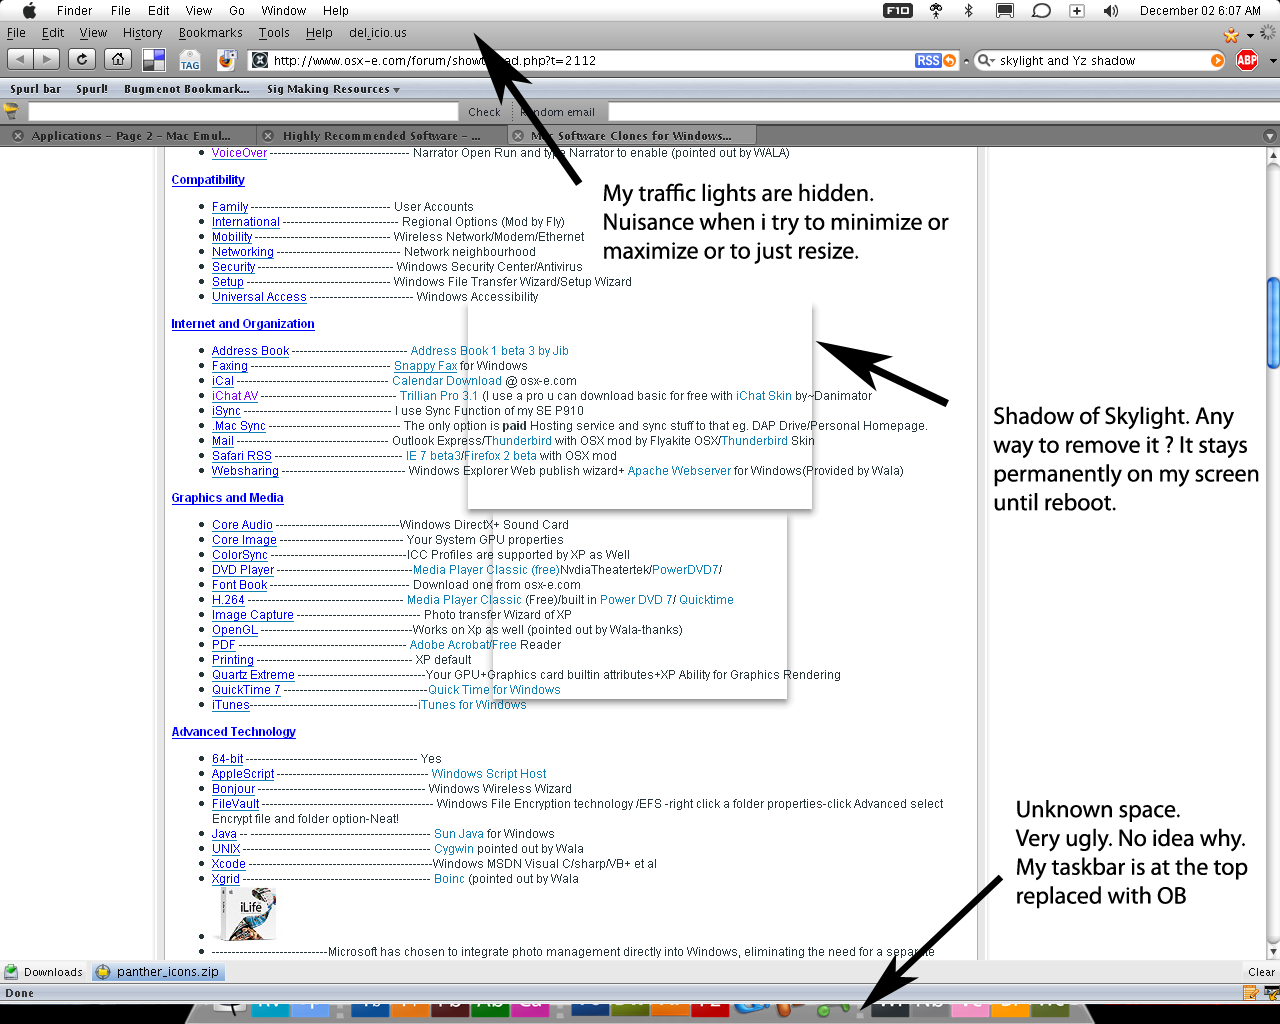This screenshot has width=1280, height=1024.
Task: Open the list all tabs dropdown
Action: [x=1270, y=136]
